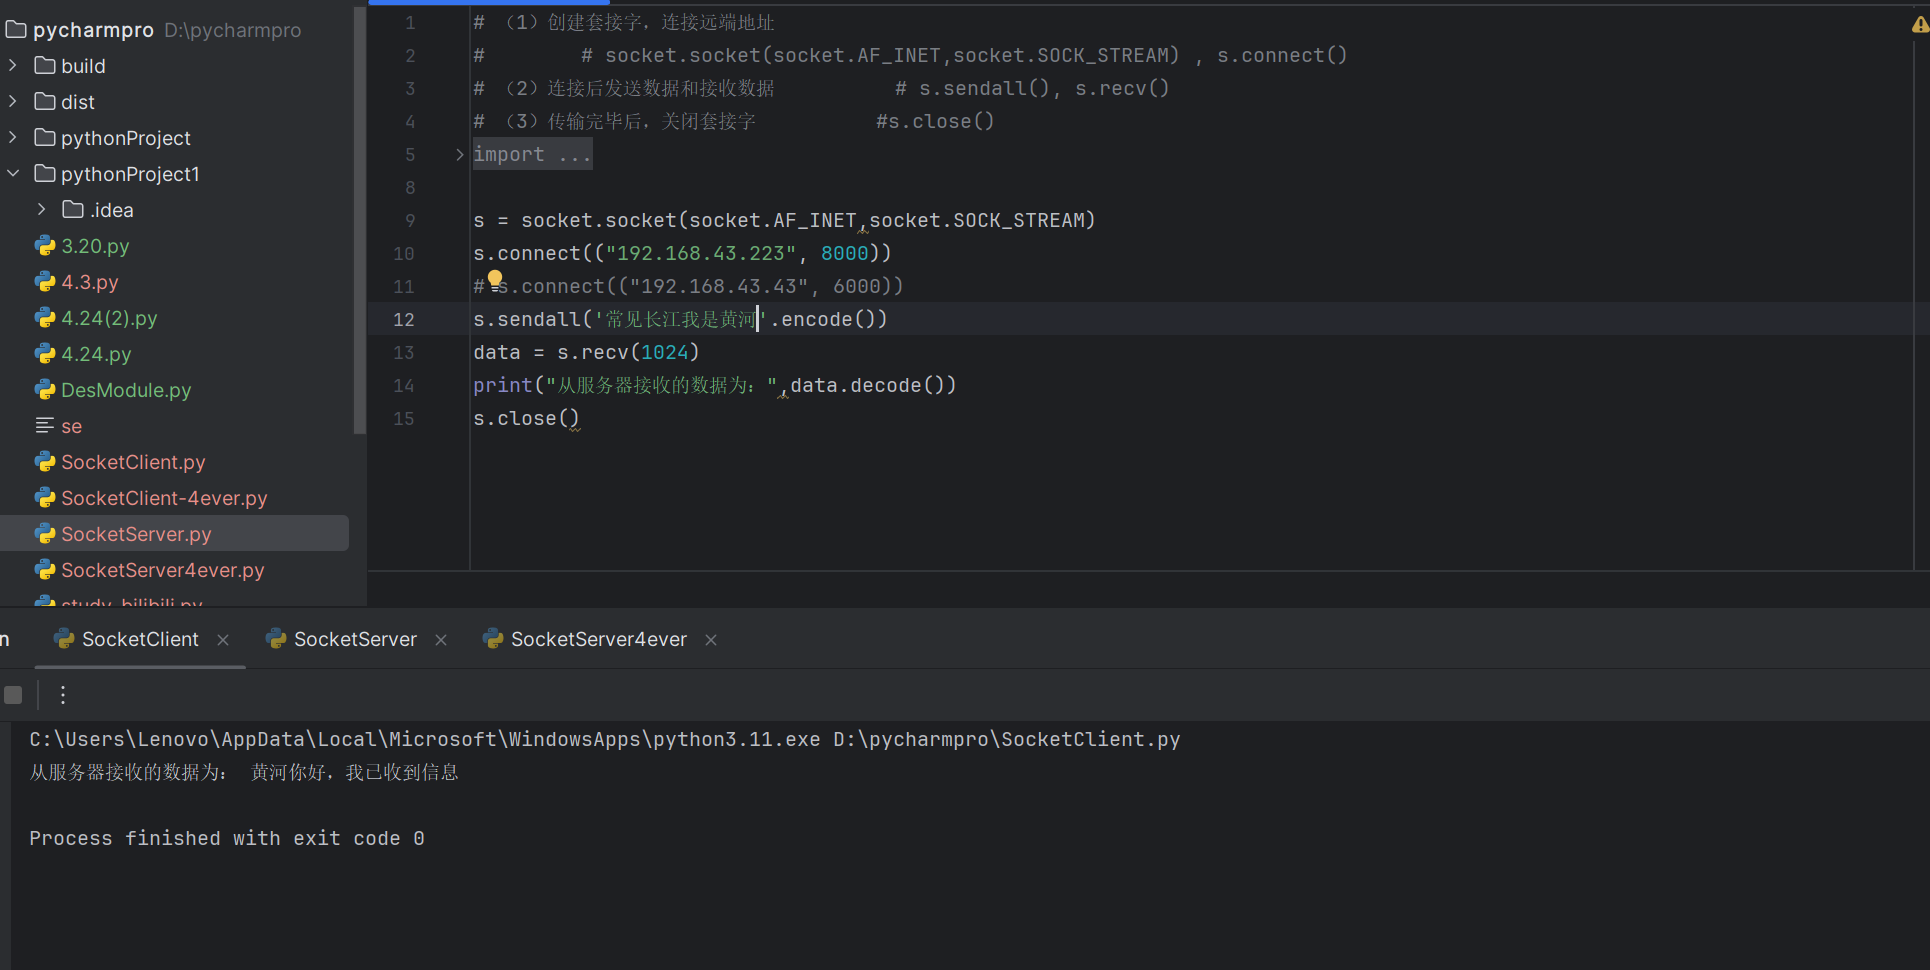This screenshot has height=970, width=1930.
Task: Close the SocketClient run tab
Action: click(223, 640)
